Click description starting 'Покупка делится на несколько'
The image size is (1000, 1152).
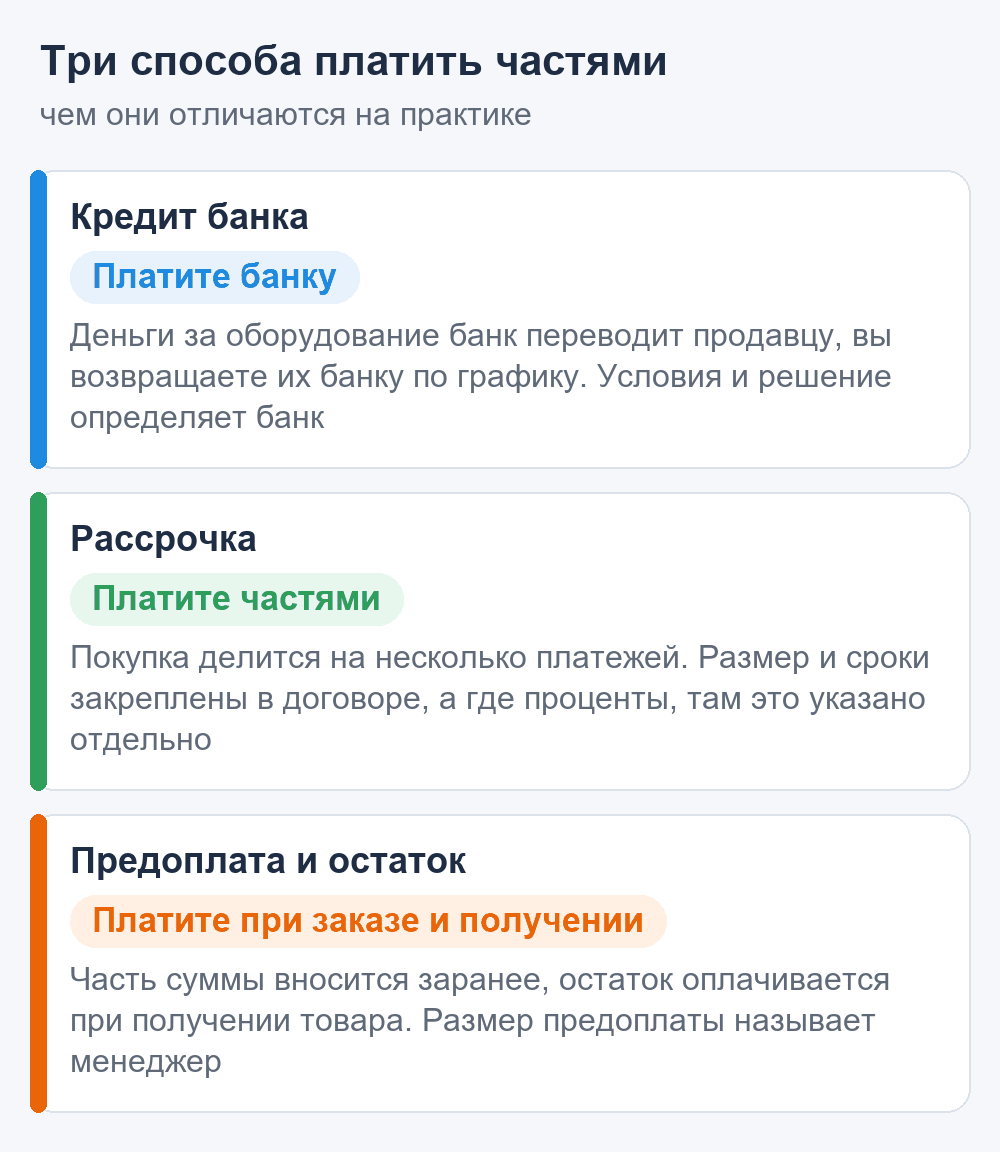point(500,698)
